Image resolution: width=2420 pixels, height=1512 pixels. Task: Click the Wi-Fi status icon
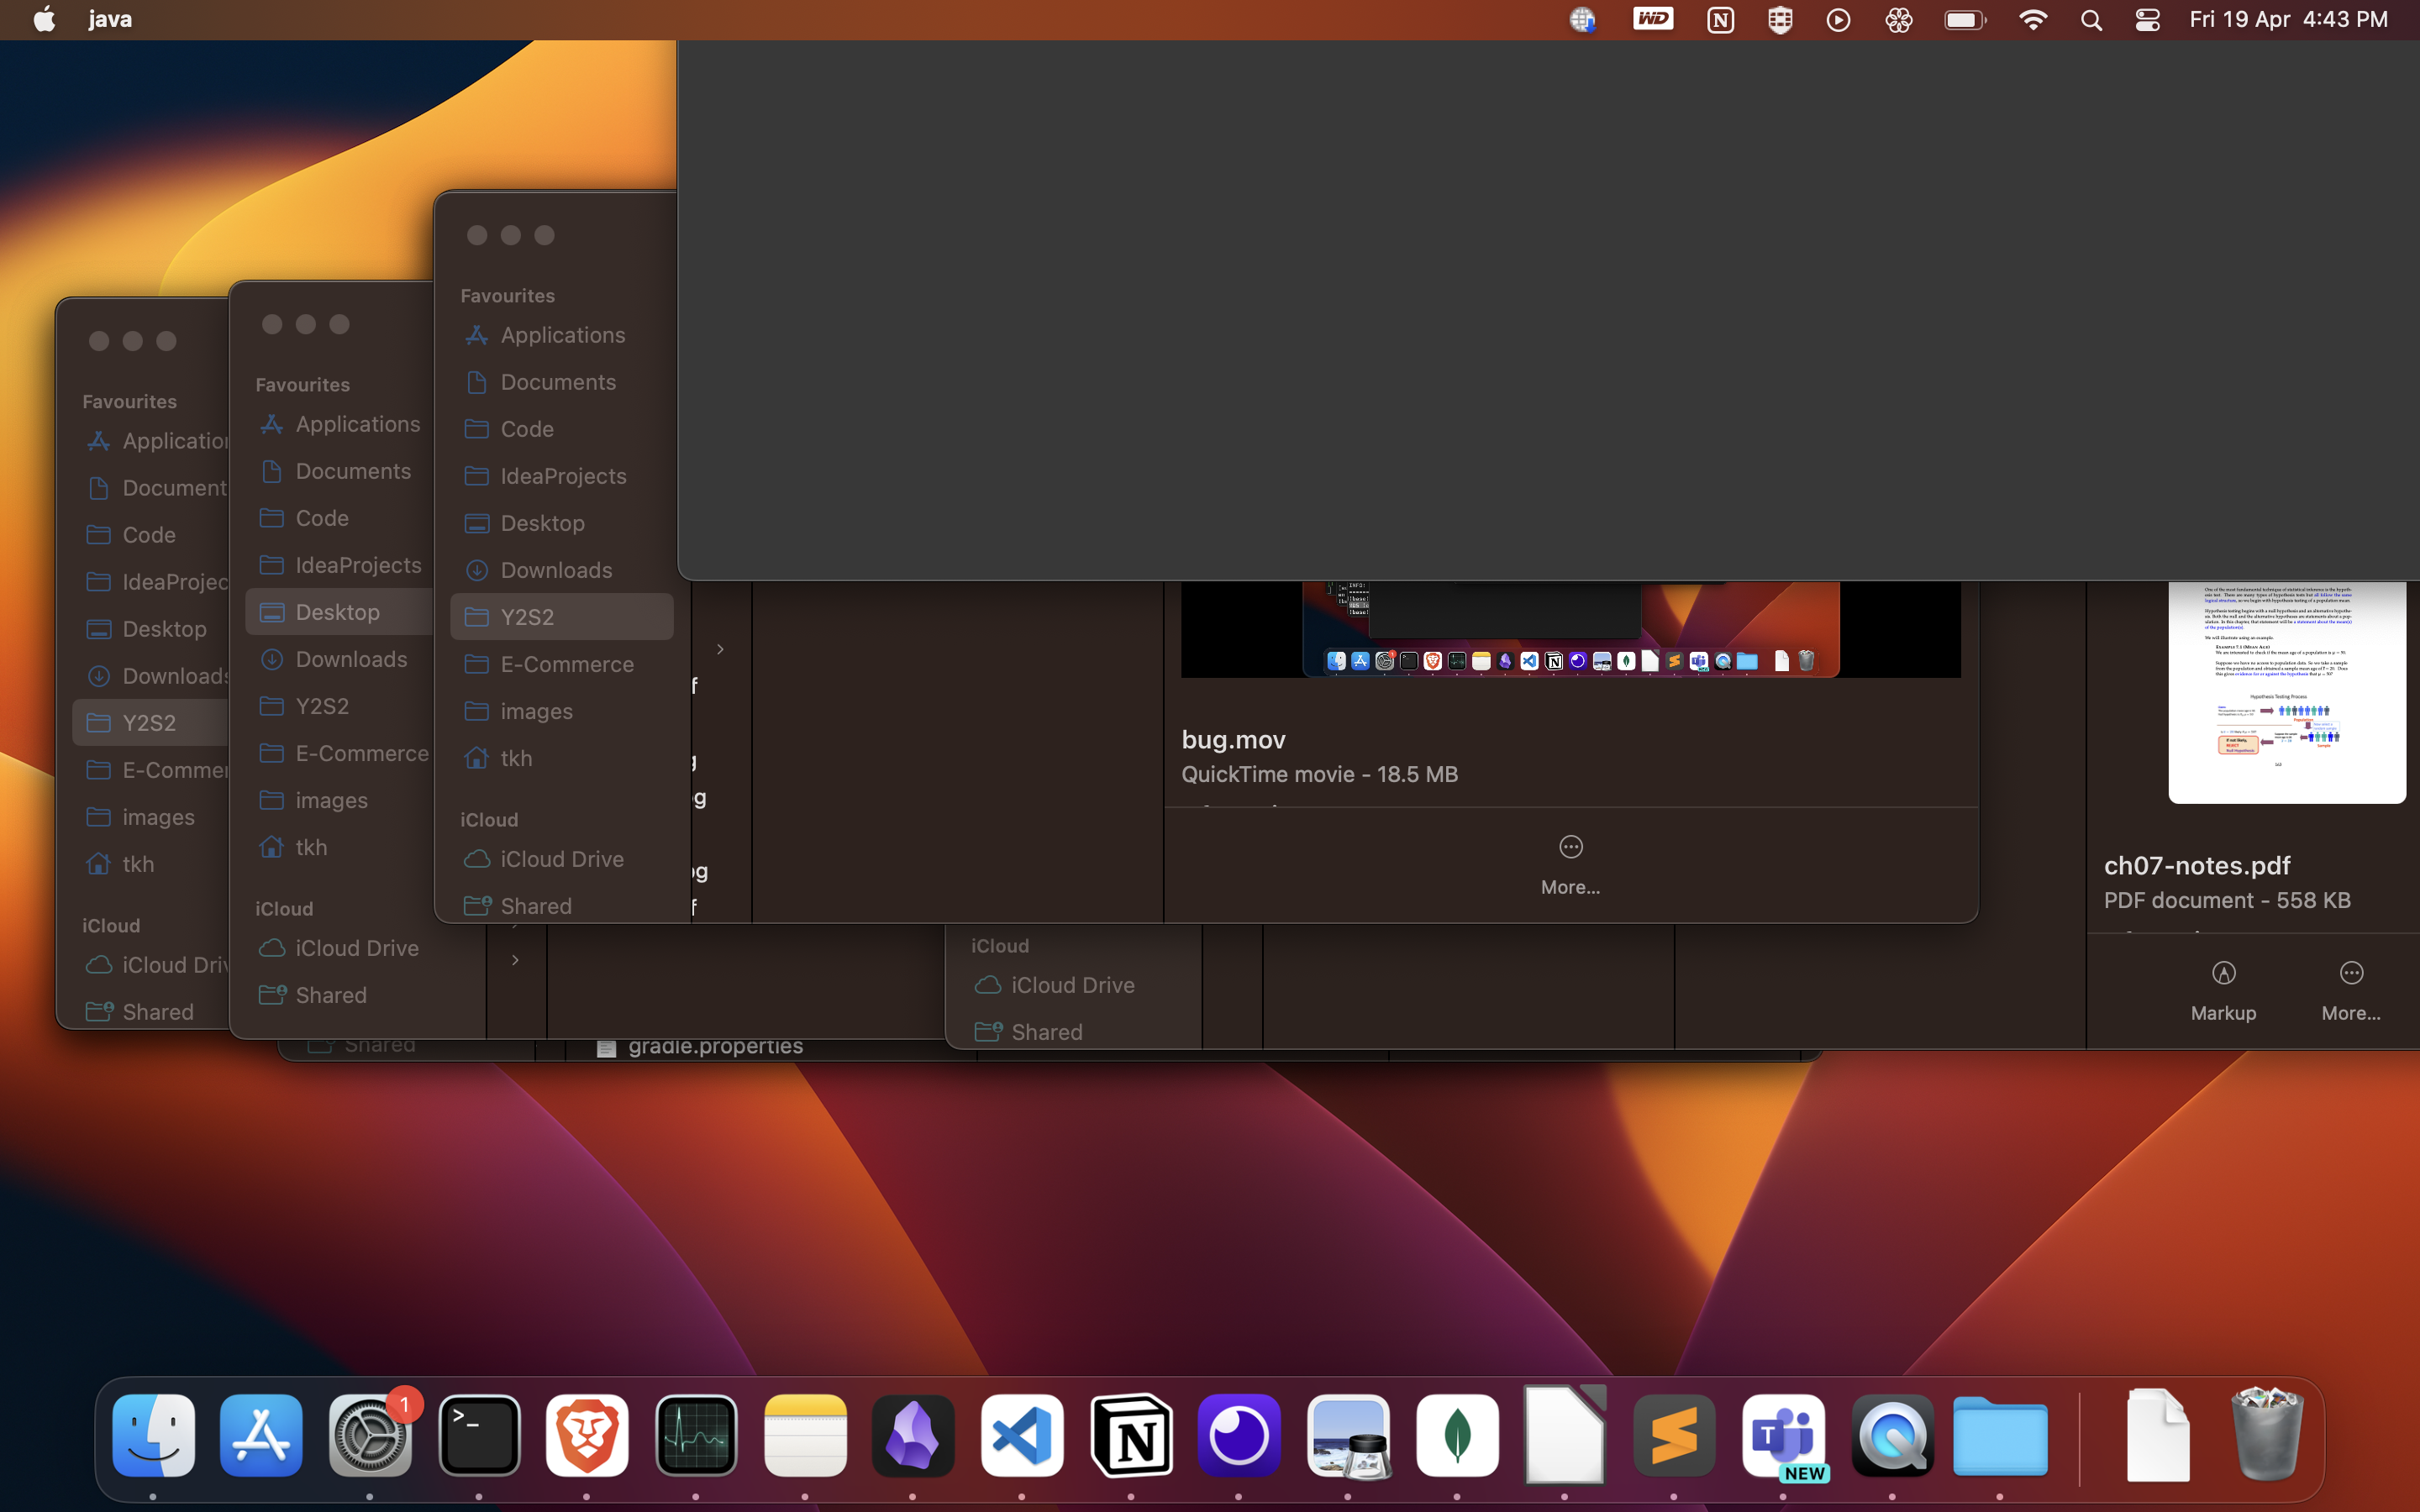pos(2032,20)
